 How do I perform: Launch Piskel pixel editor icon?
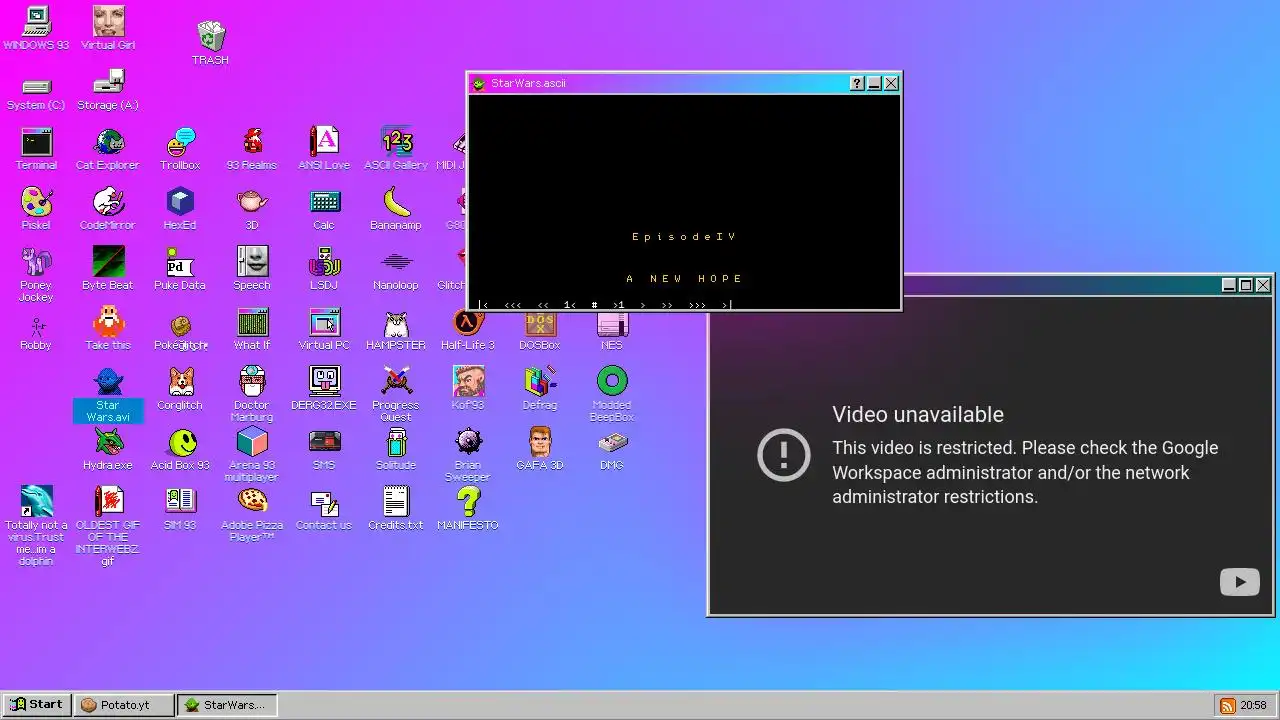click(x=36, y=209)
